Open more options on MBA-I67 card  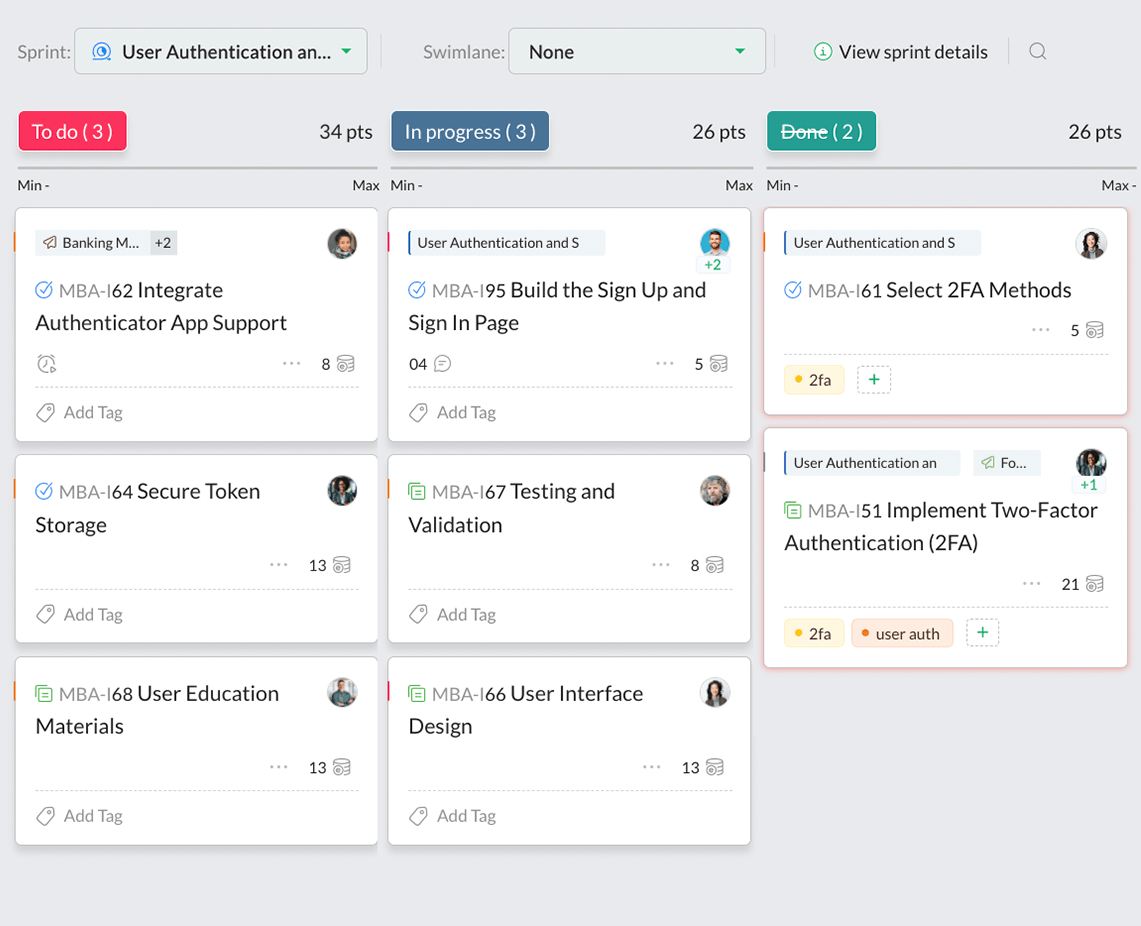661,565
